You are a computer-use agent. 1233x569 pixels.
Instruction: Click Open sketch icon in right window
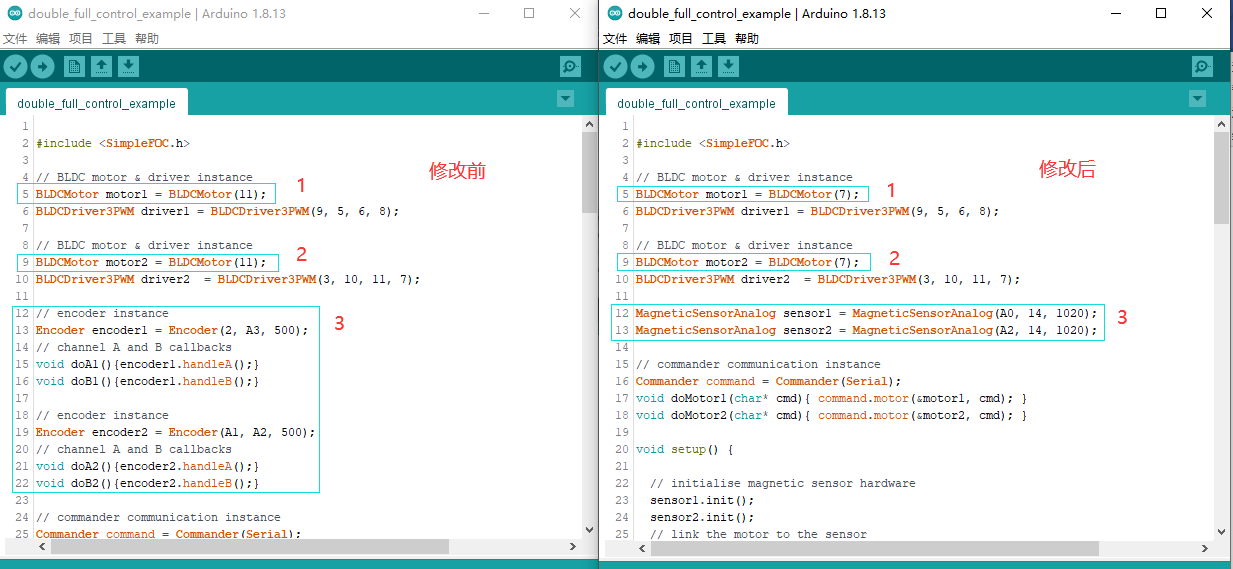coord(701,67)
